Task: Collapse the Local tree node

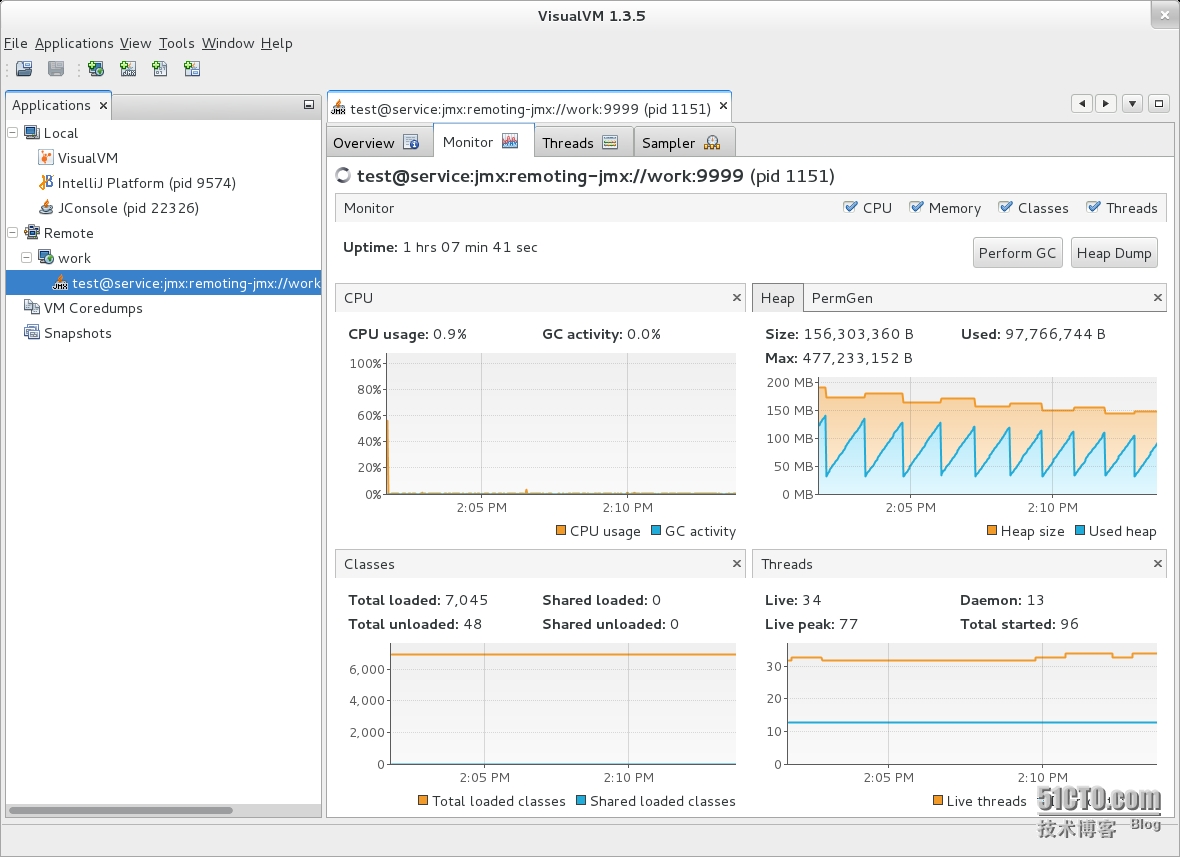Action: pos(13,132)
